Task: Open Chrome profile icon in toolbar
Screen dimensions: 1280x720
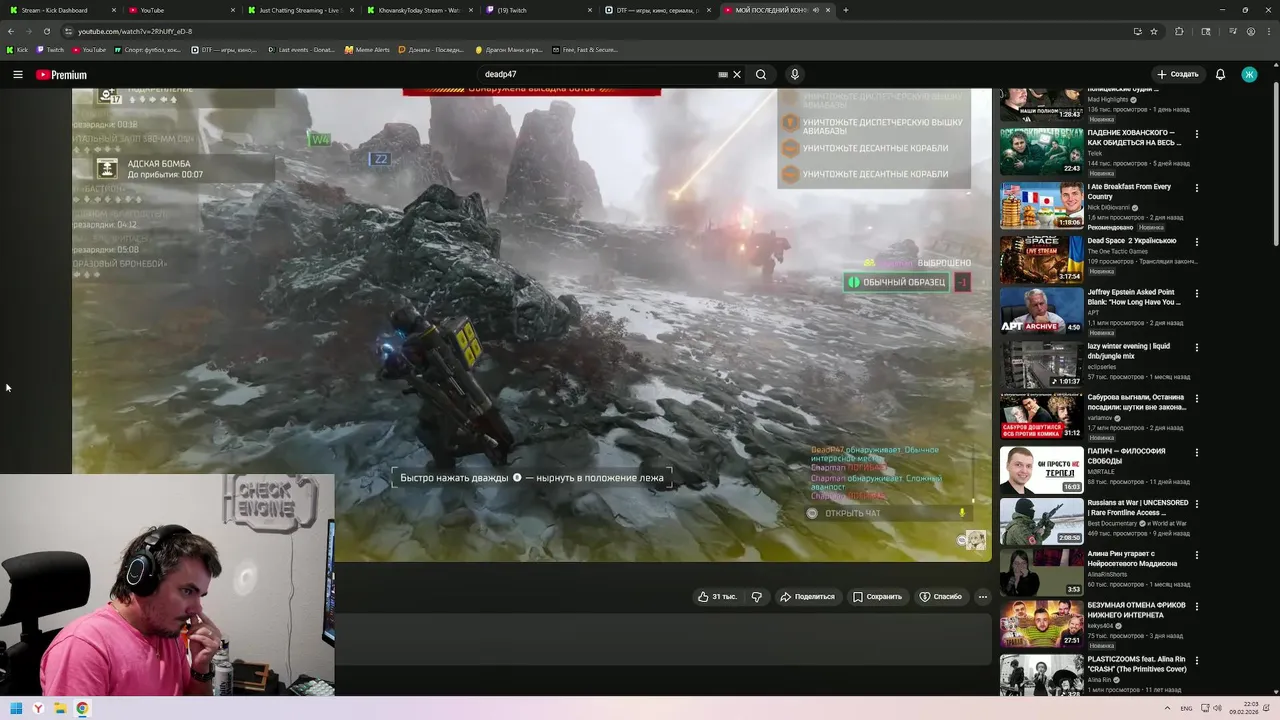Action: tap(1251, 31)
